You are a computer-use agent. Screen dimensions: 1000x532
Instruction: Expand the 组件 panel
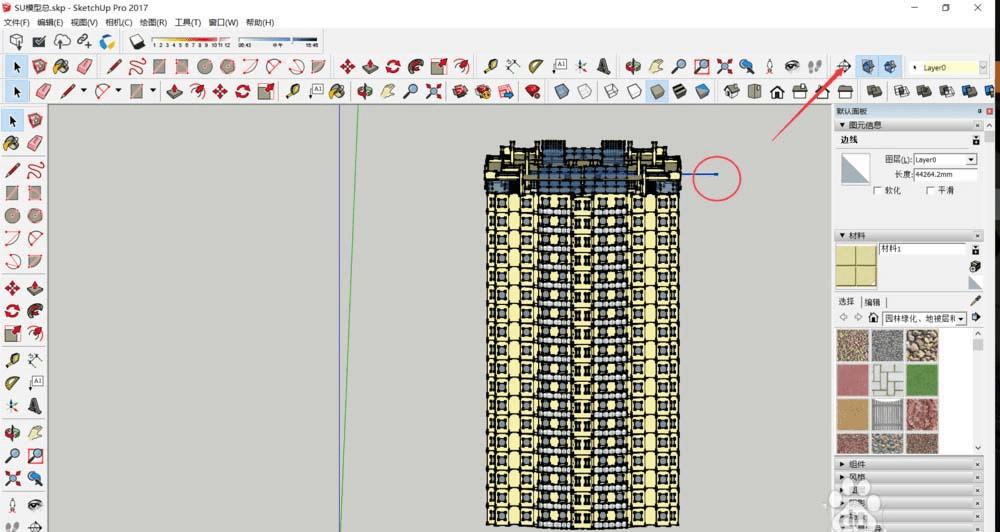click(842, 464)
